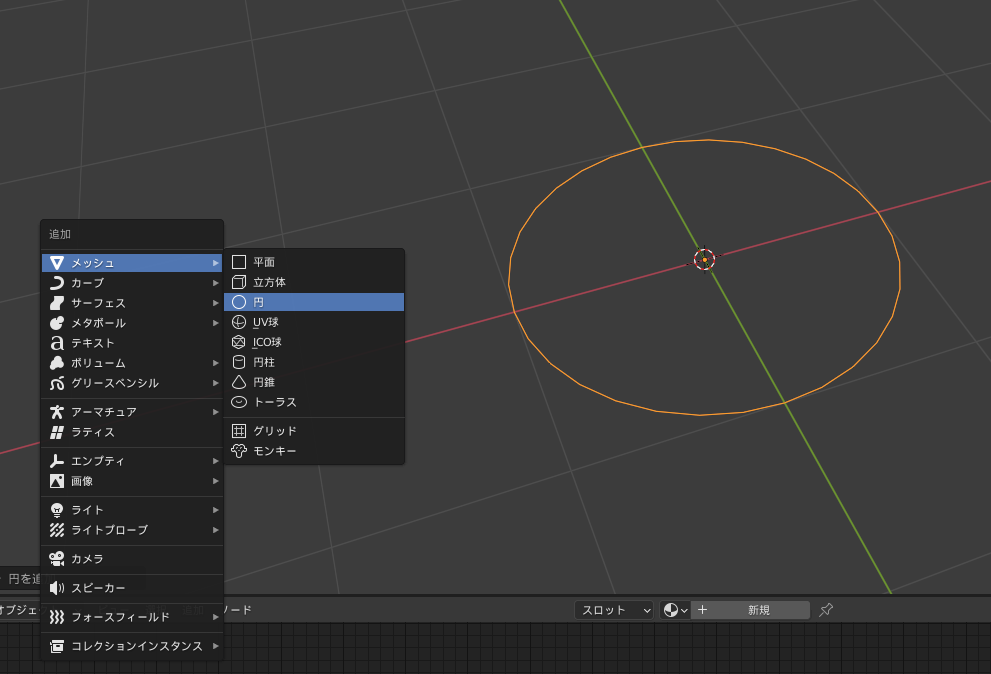991x674 pixels.
Task: Click the metaball icon beside メタボール
Action: click(x=57, y=323)
